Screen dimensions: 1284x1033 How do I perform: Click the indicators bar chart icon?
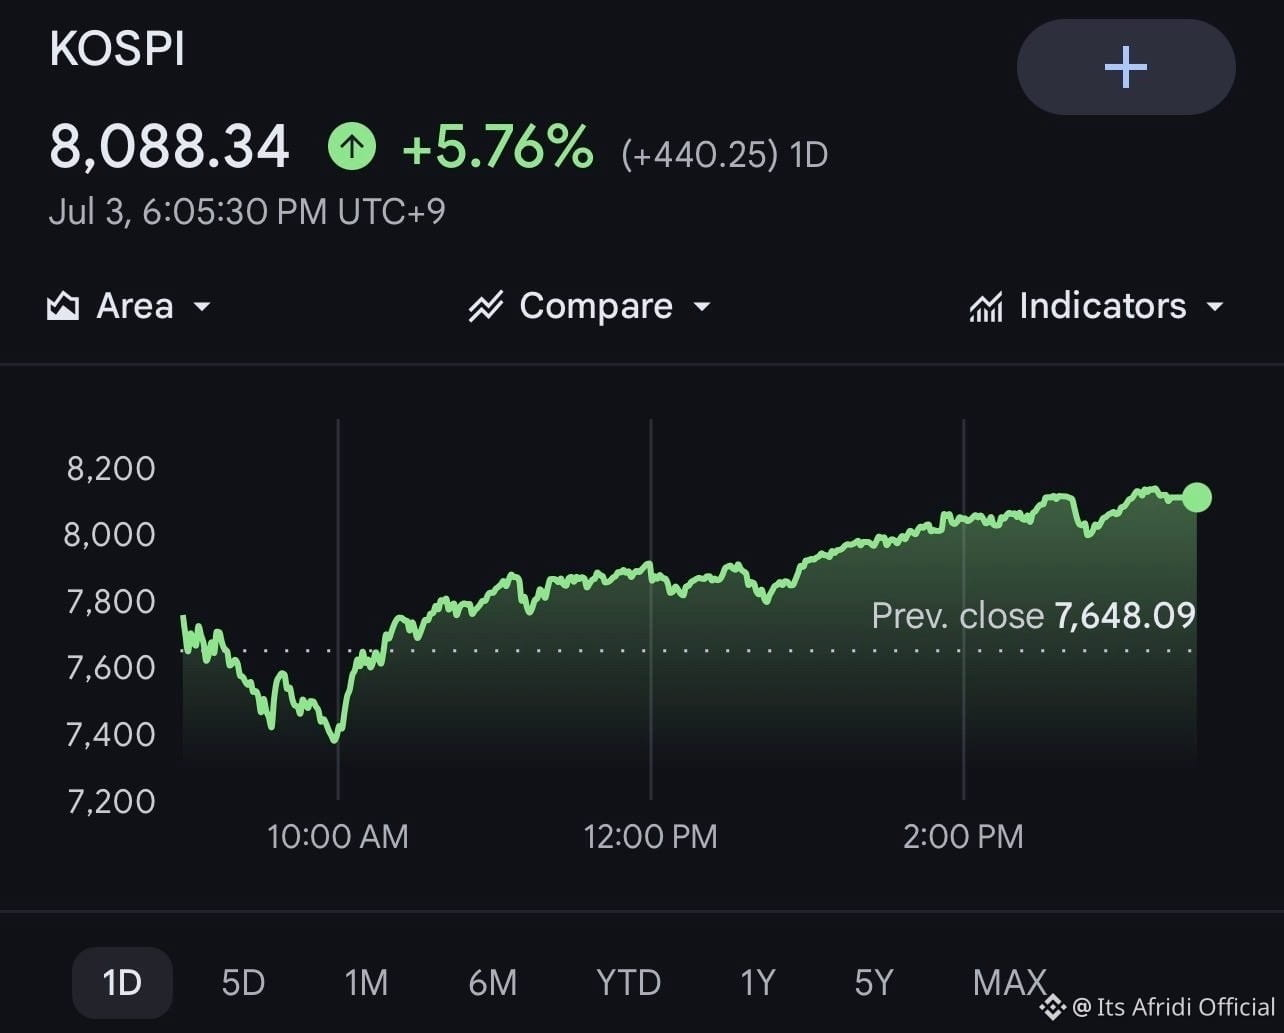coord(986,306)
